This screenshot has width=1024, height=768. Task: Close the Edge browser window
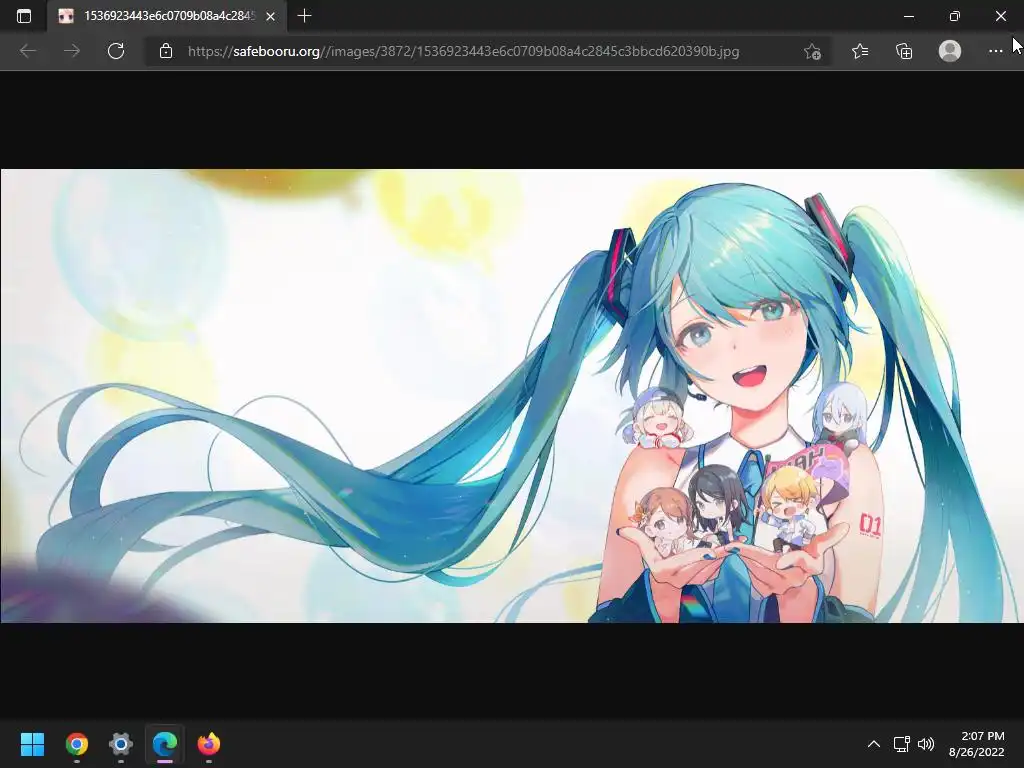pyautogui.click(x=1000, y=16)
